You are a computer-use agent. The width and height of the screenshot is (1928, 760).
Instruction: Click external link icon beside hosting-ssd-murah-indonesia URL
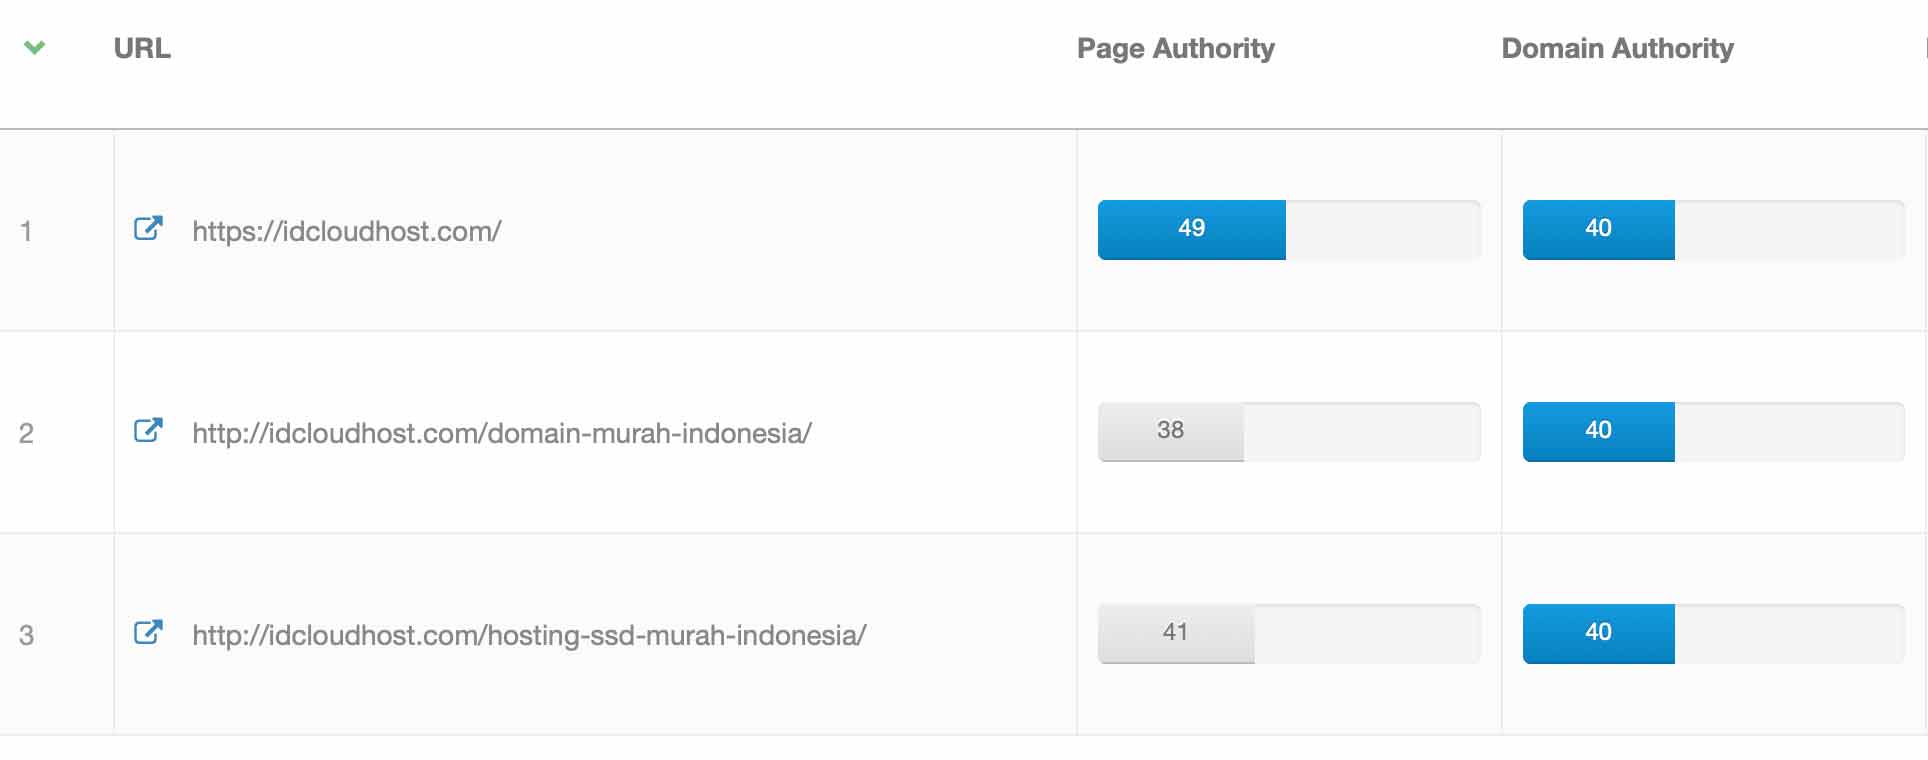tap(148, 633)
